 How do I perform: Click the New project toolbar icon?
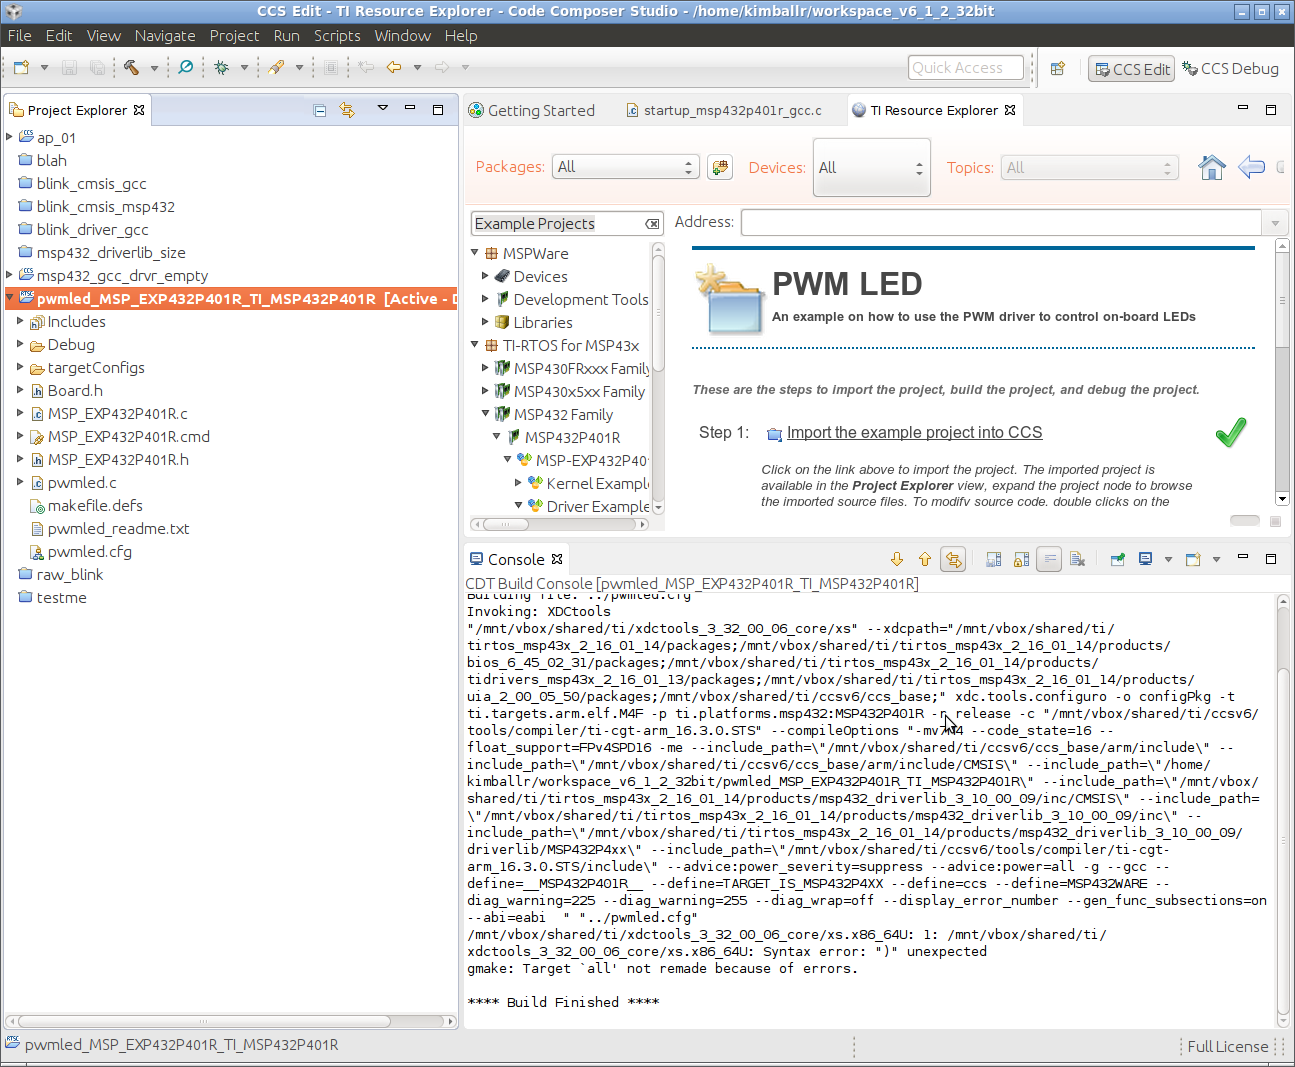[22, 68]
